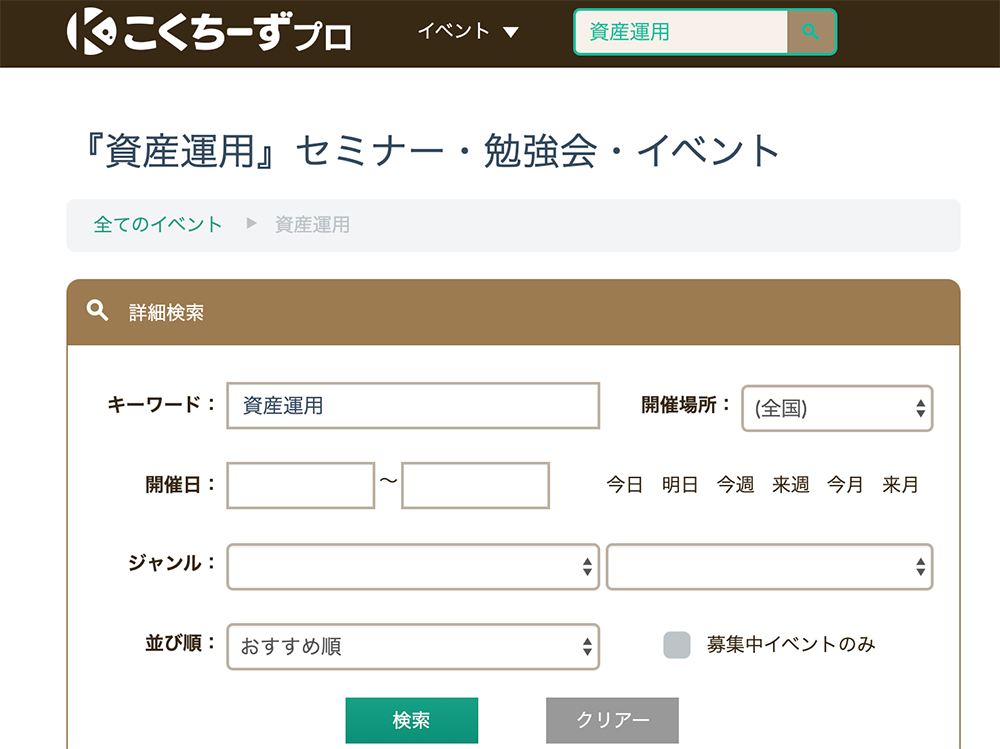Click the 資産運用 breadcrumb item
1000x749 pixels.
pos(312,225)
